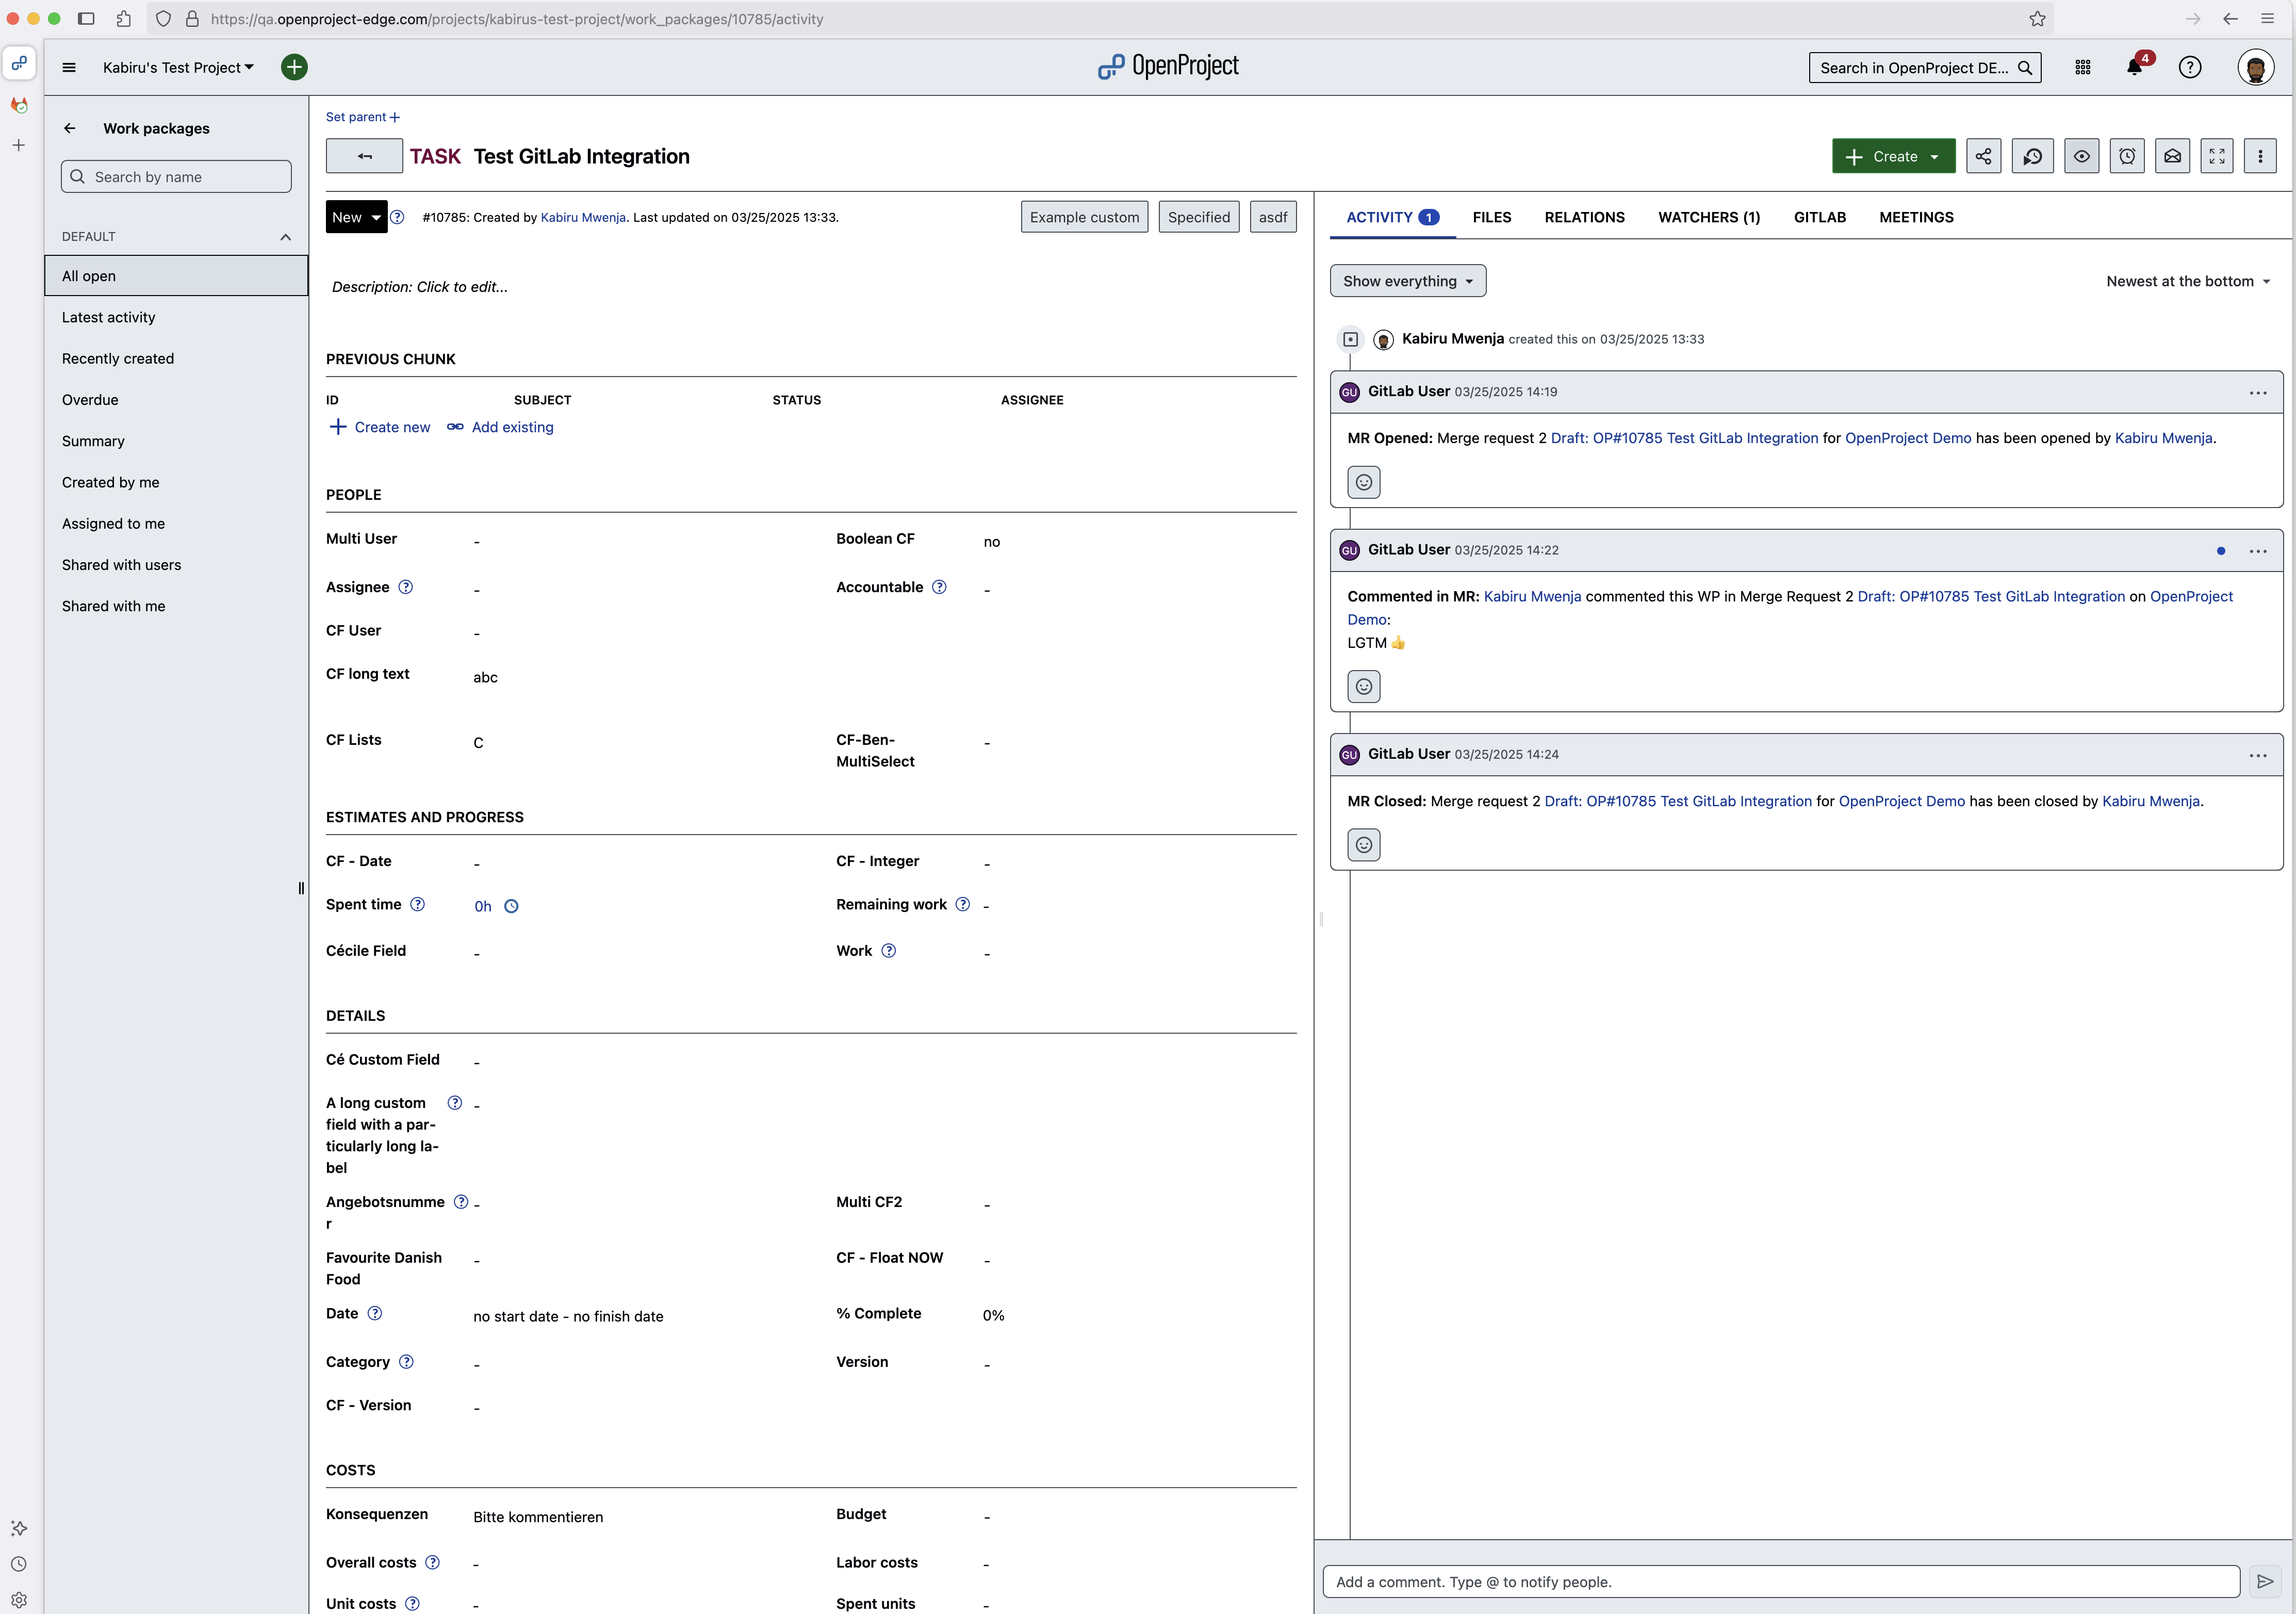
Task: Open help via the question mark icon
Action: click(2190, 67)
